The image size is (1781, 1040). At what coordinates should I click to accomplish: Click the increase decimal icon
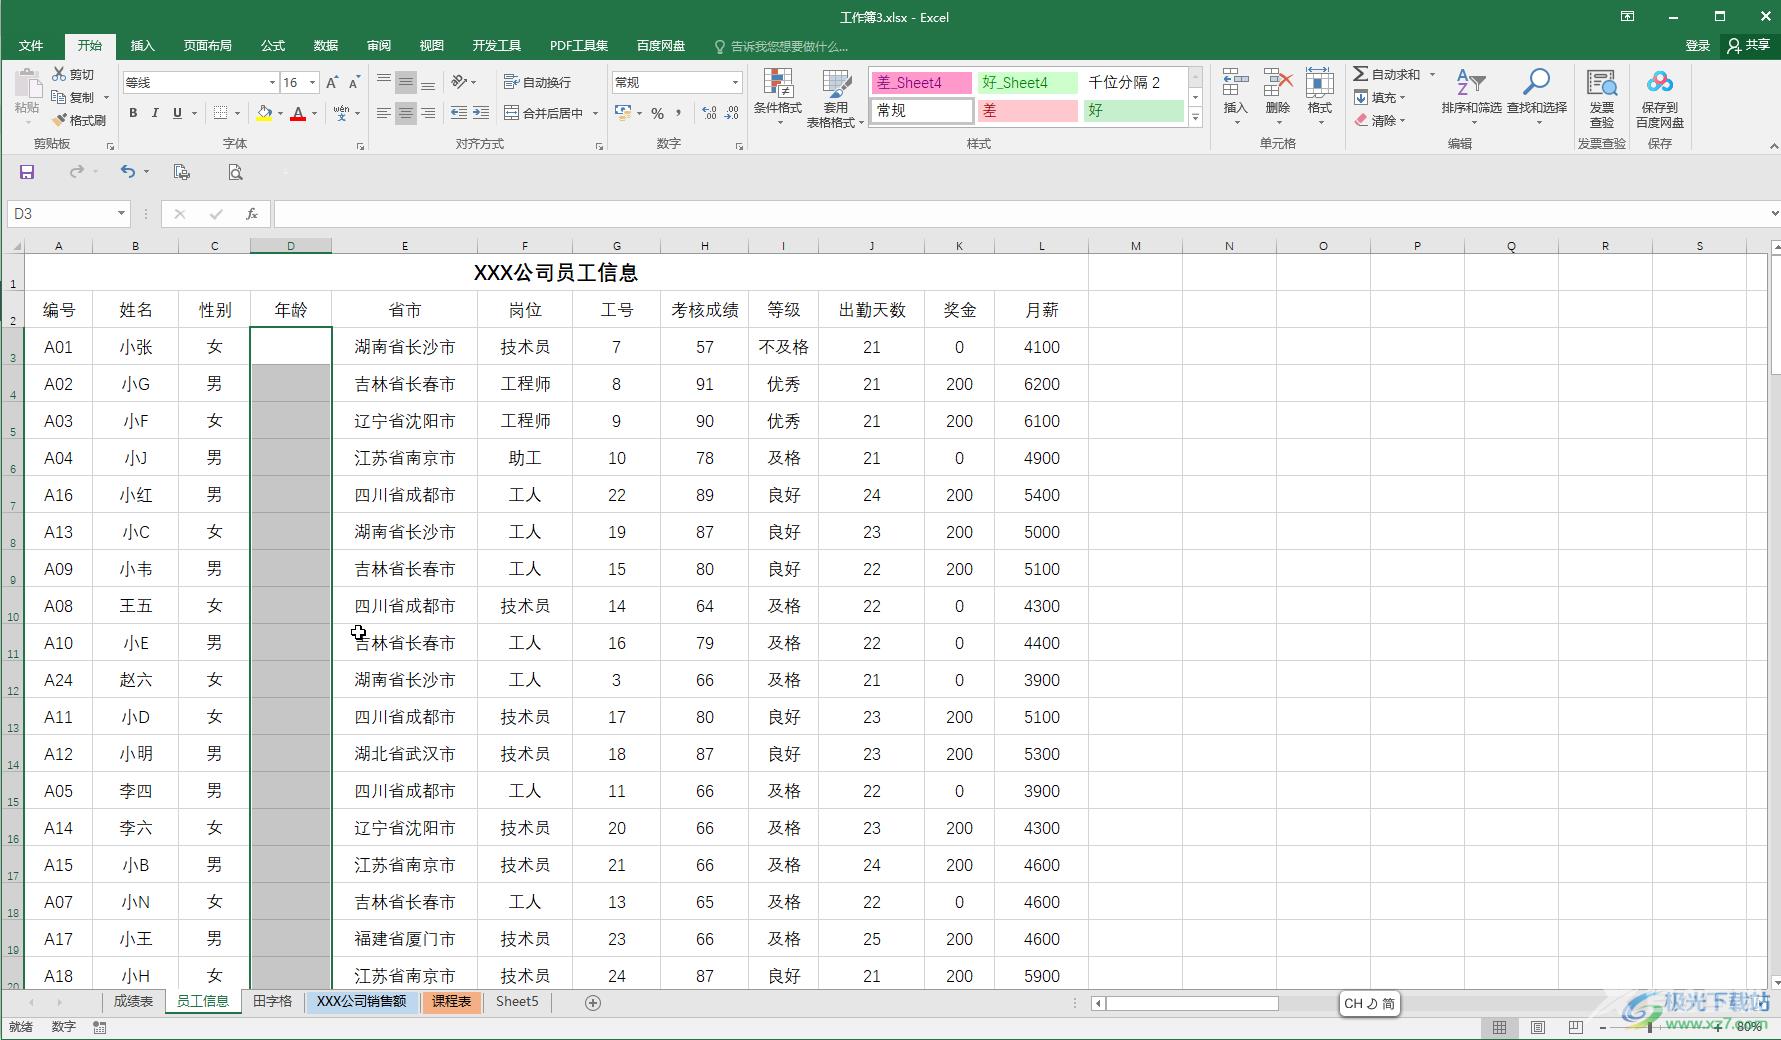(x=709, y=113)
